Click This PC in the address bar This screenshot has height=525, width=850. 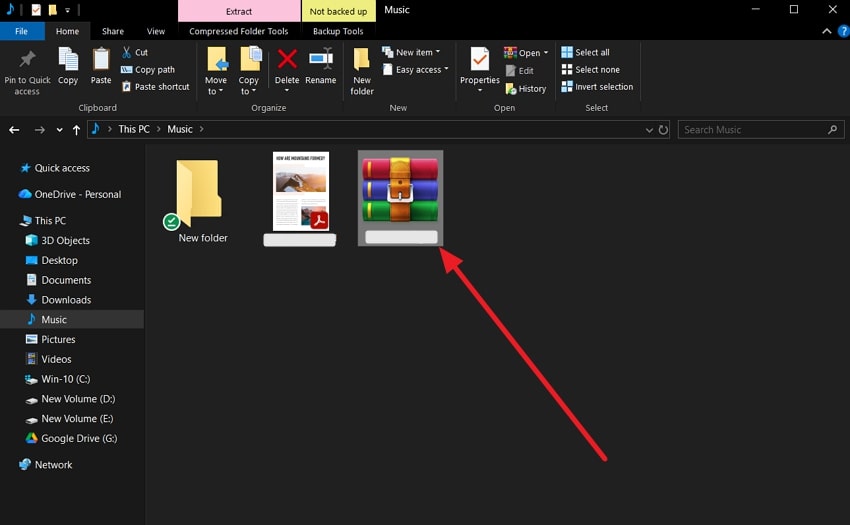click(x=134, y=129)
